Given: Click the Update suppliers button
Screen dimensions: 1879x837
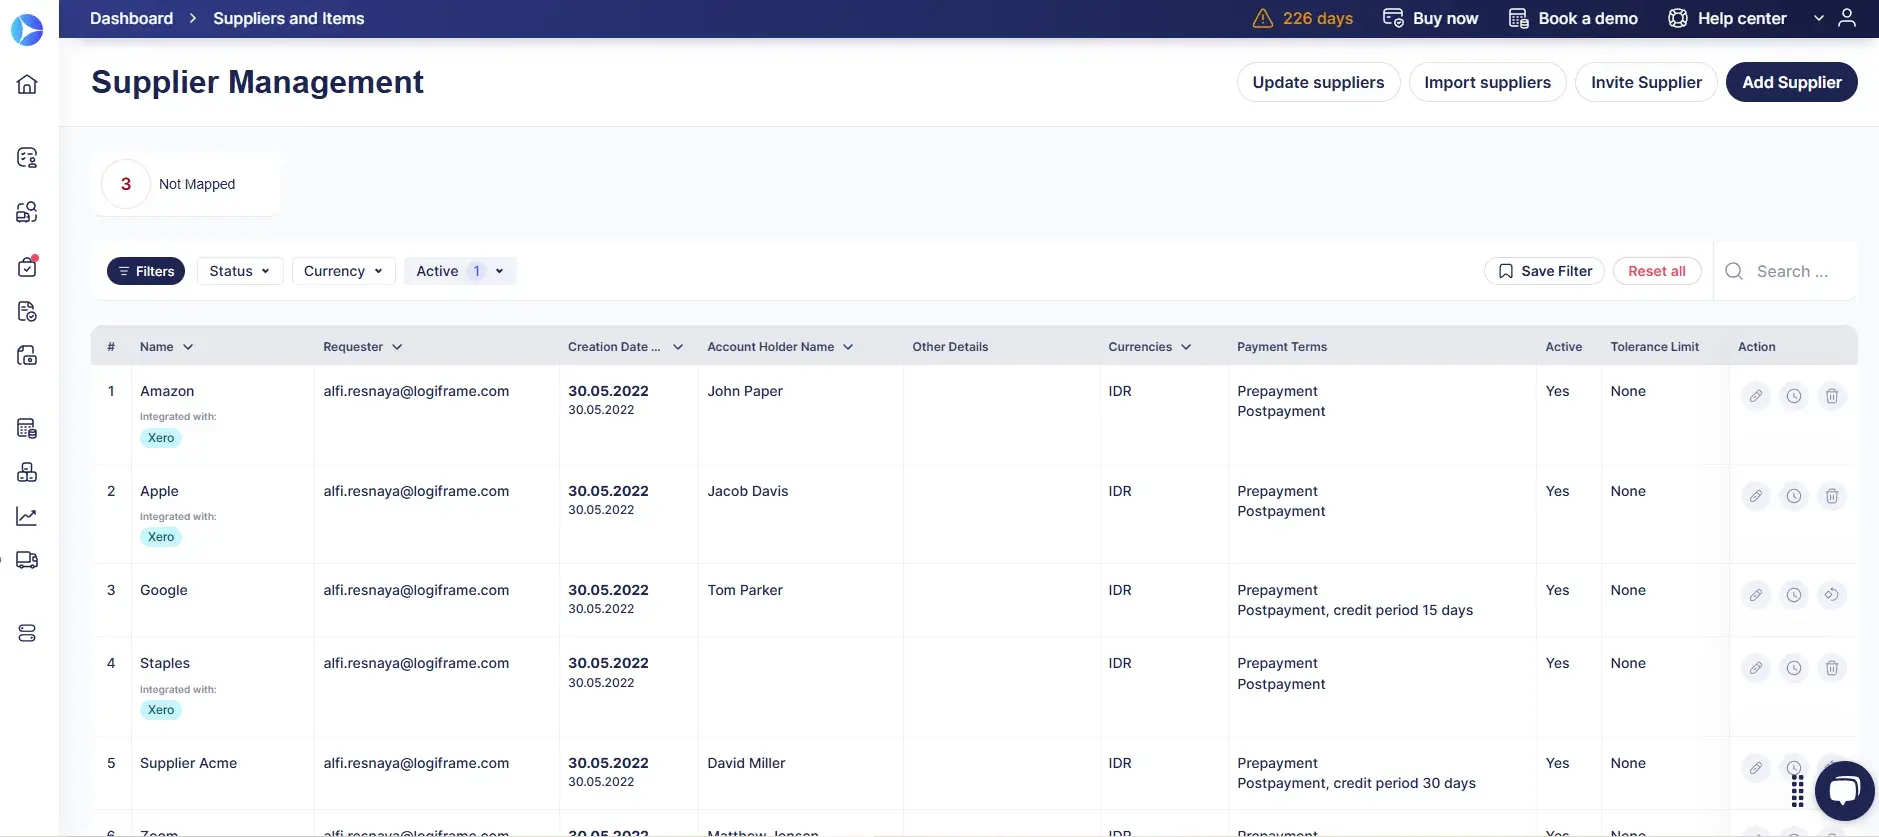Looking at the screenshot, I should point(1318,82).
